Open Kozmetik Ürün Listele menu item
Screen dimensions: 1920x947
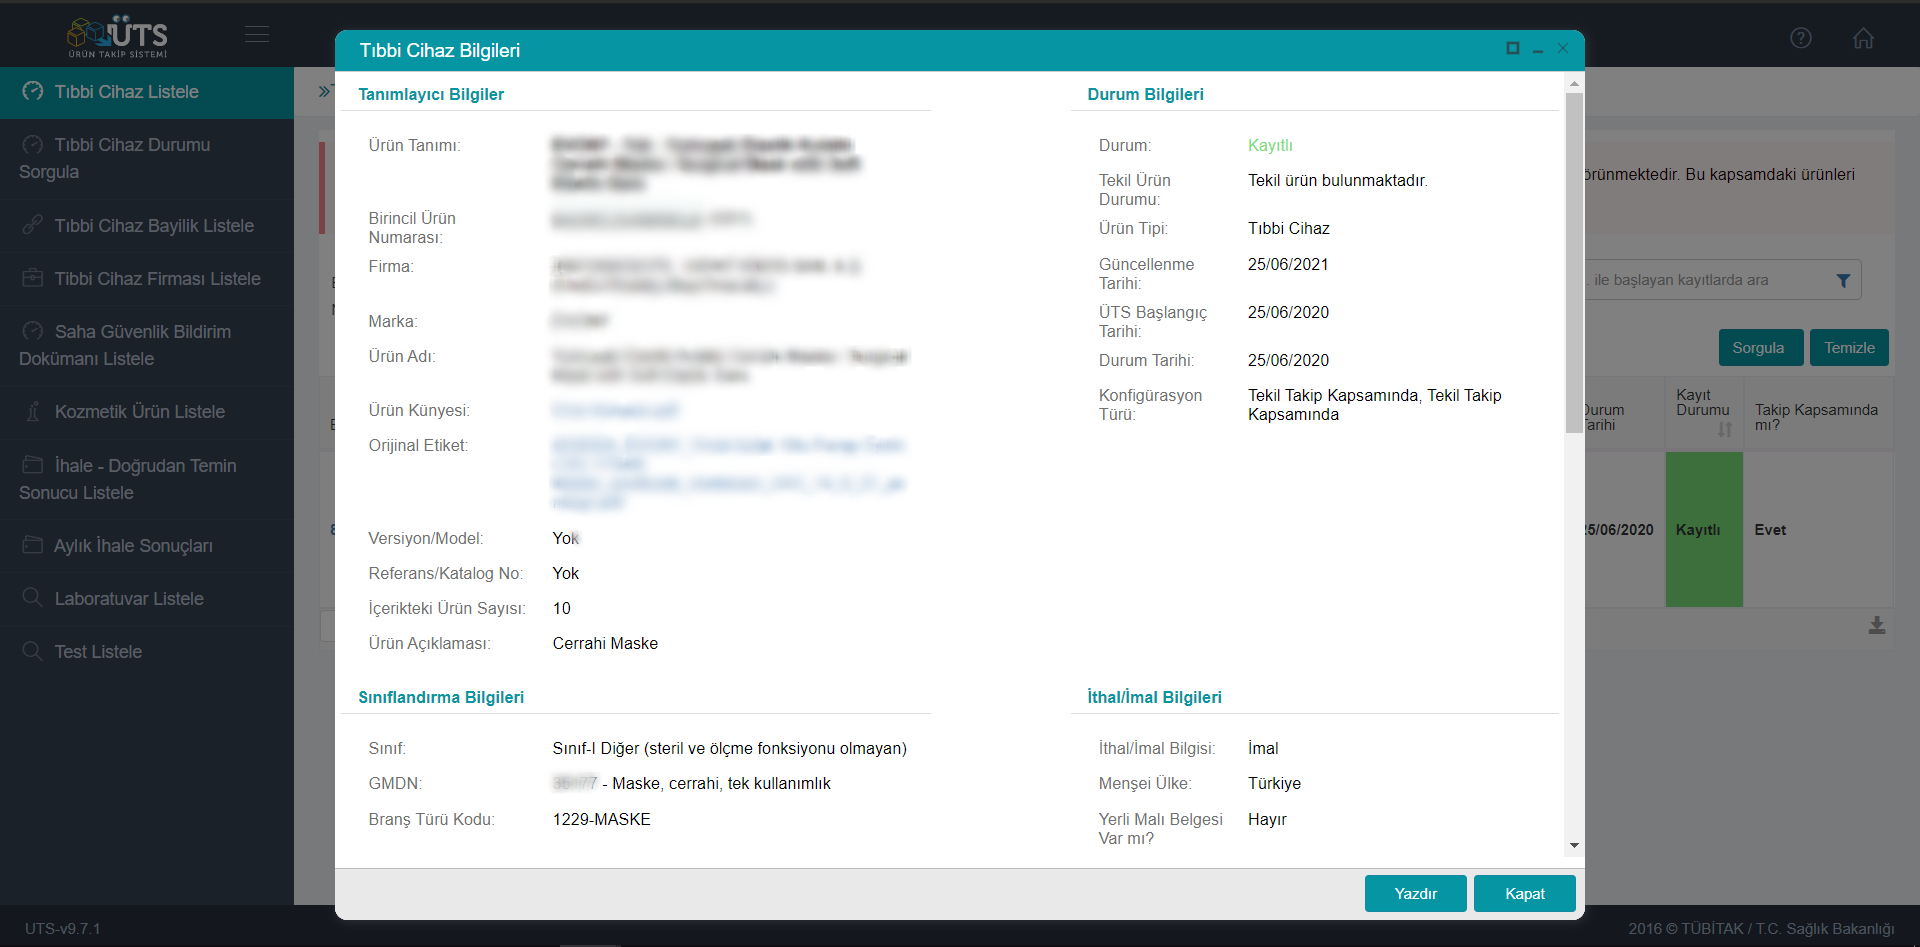tap(139, 412)
